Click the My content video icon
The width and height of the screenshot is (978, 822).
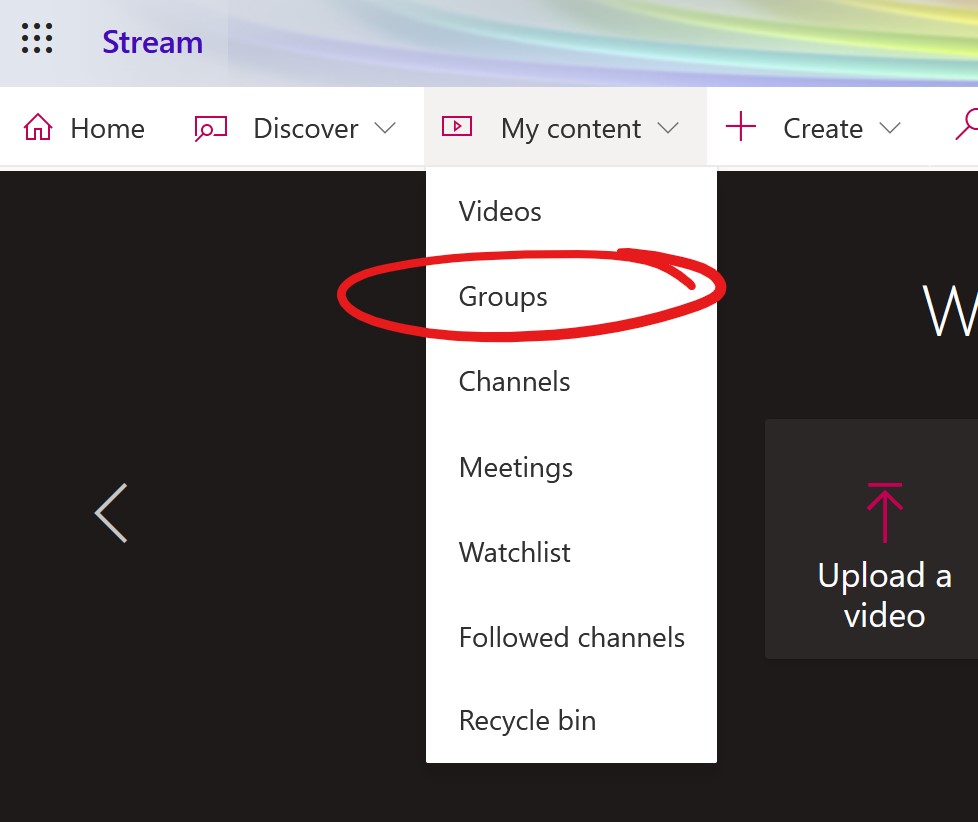[458, 127]
